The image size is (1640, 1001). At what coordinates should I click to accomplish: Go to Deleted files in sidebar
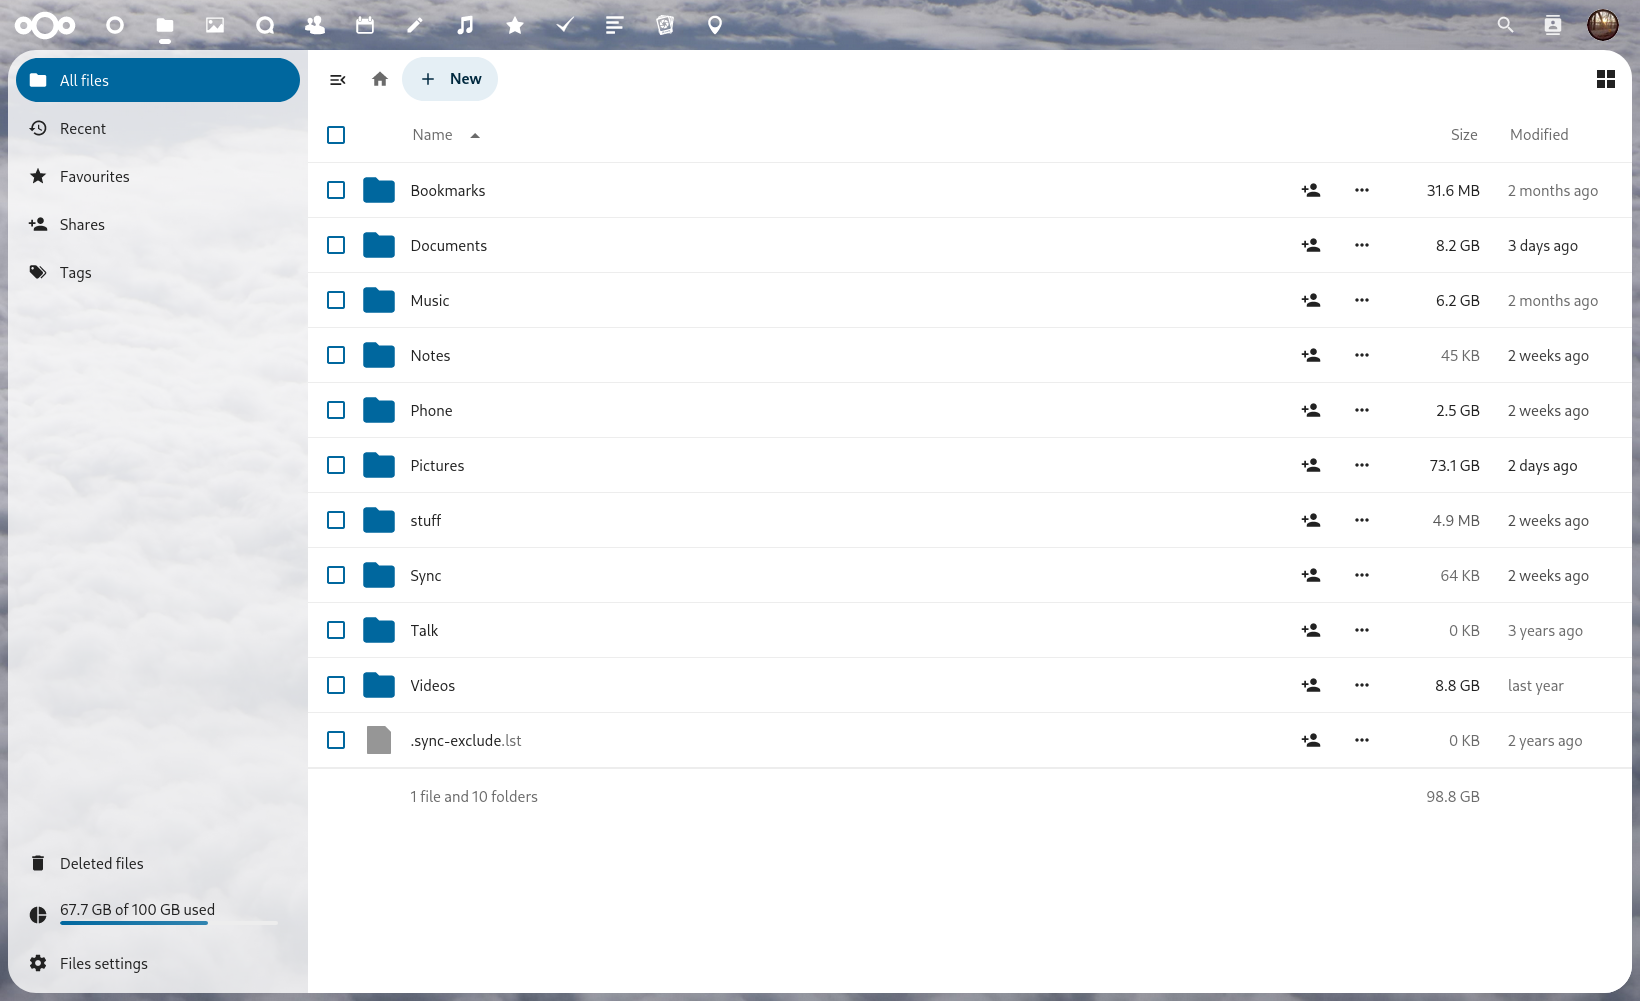point(101,863)
